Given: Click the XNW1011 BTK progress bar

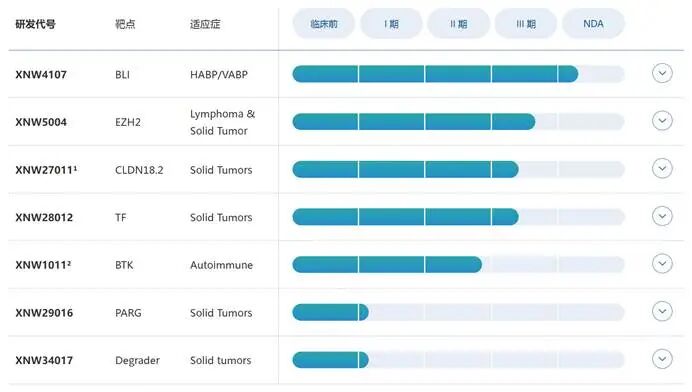Looking at the screenshot, I should tap(459, 265).
